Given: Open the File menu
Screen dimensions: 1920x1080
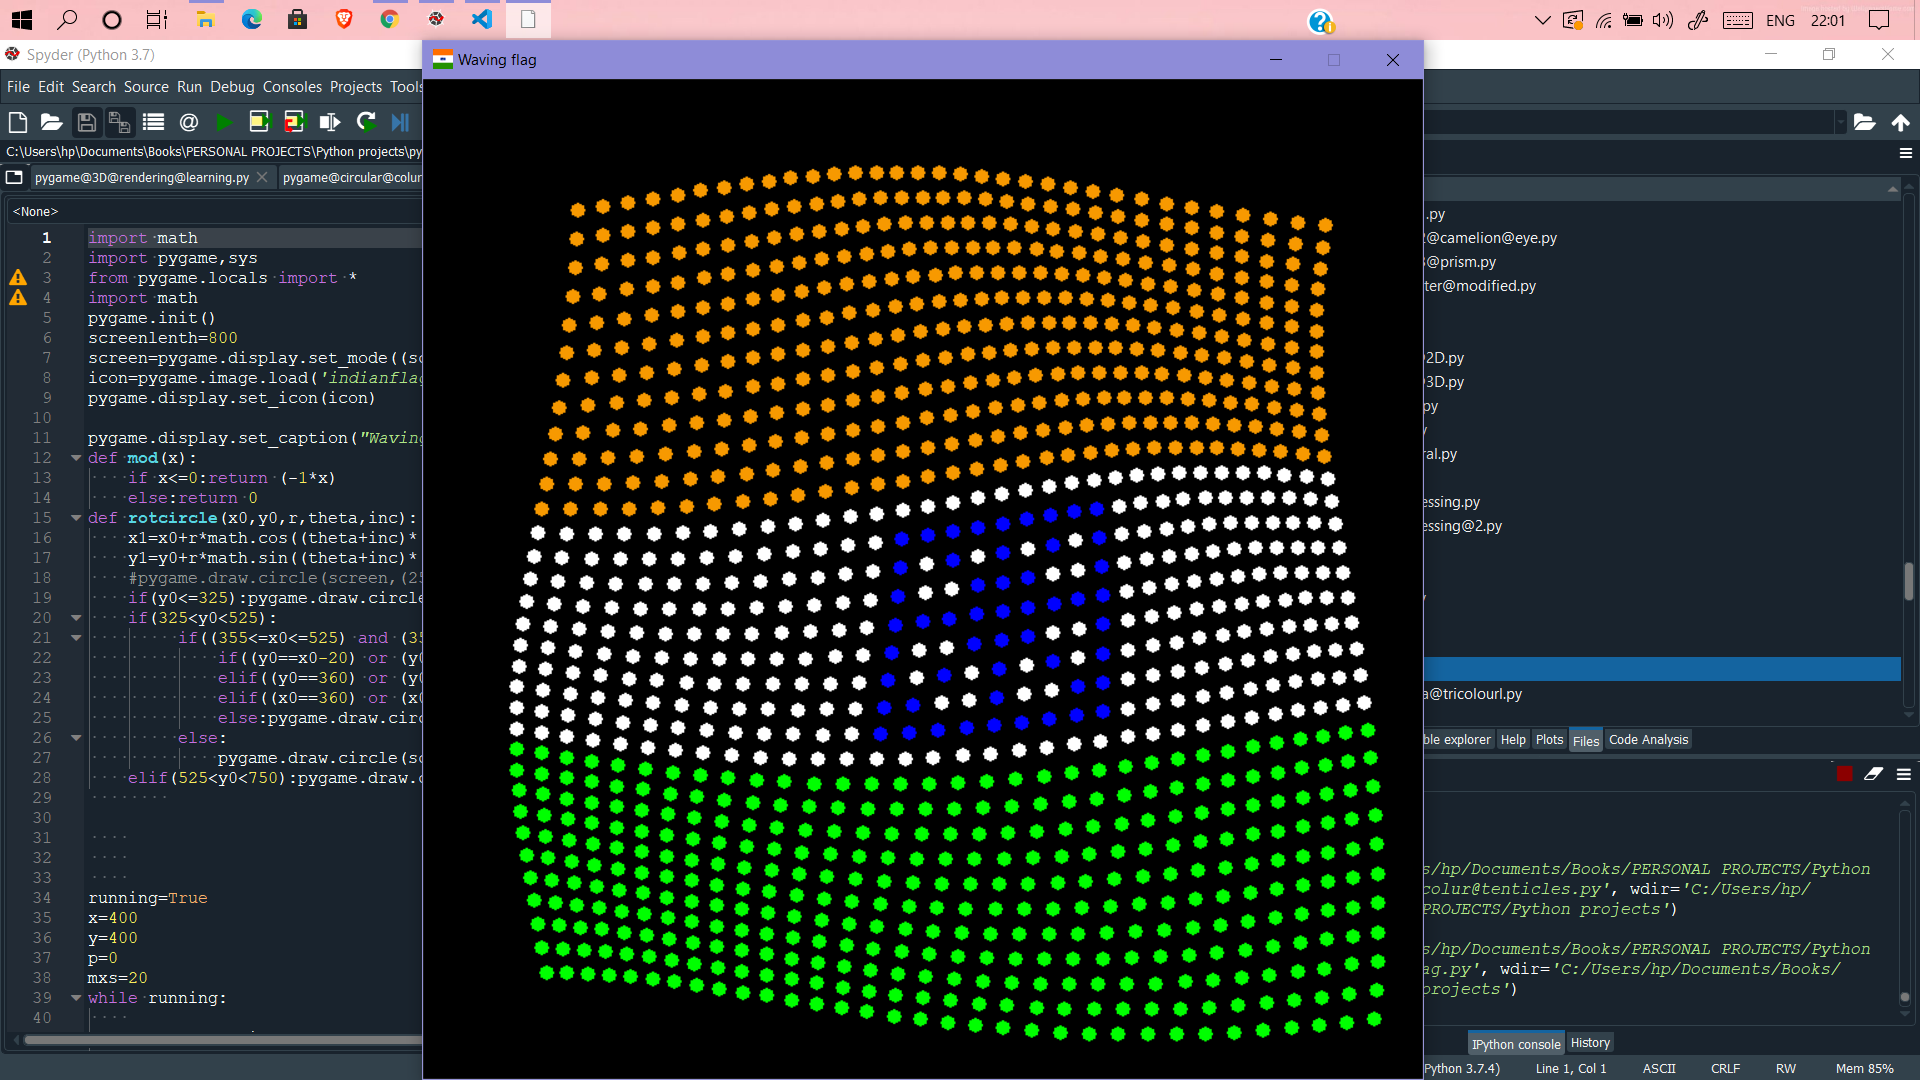Looking at the screenshot, I should point(18,87).
